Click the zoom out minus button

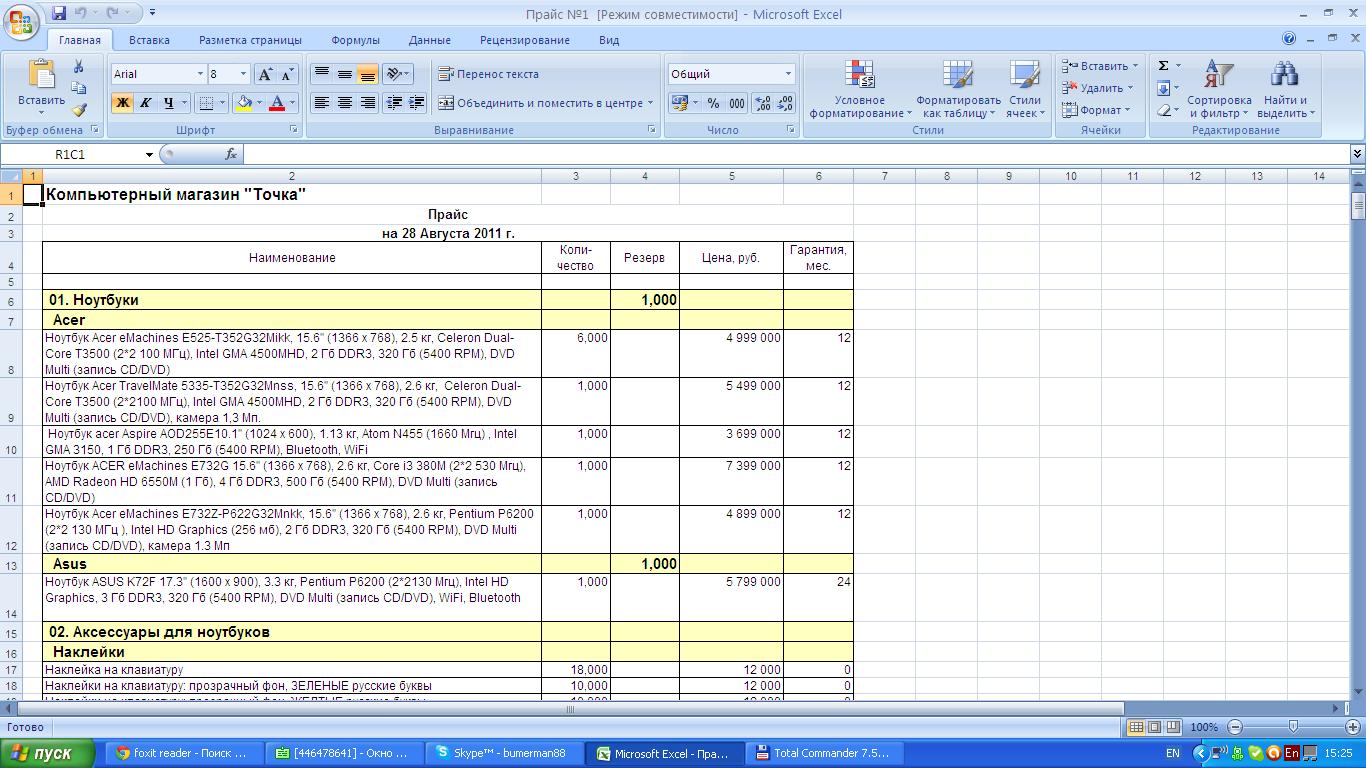(1235, 727)
